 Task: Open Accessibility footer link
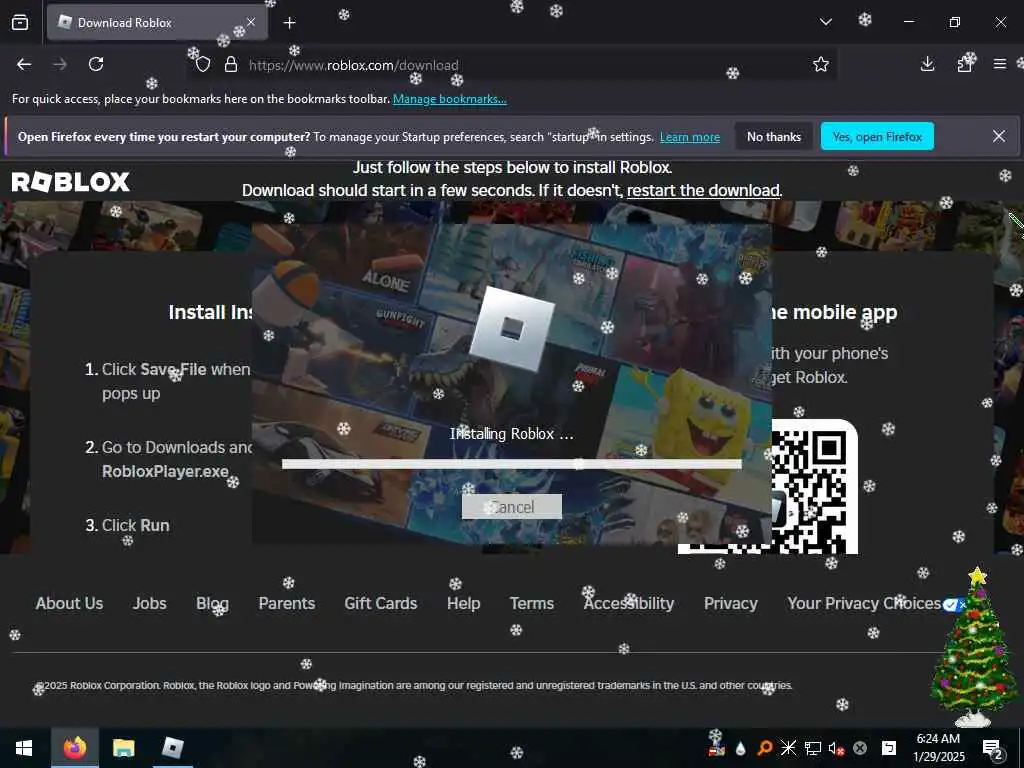point(628,603)
